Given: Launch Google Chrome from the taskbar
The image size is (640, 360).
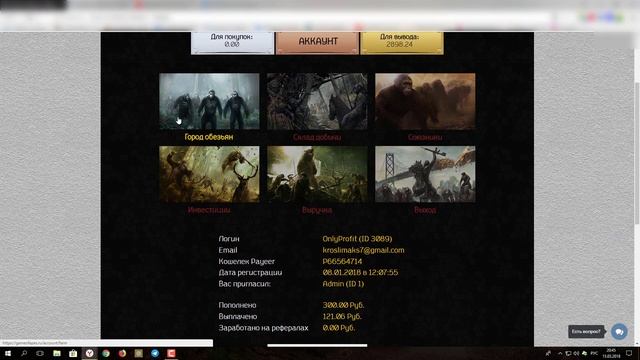Looking at the screenshot, I should (x=106, y=353).
